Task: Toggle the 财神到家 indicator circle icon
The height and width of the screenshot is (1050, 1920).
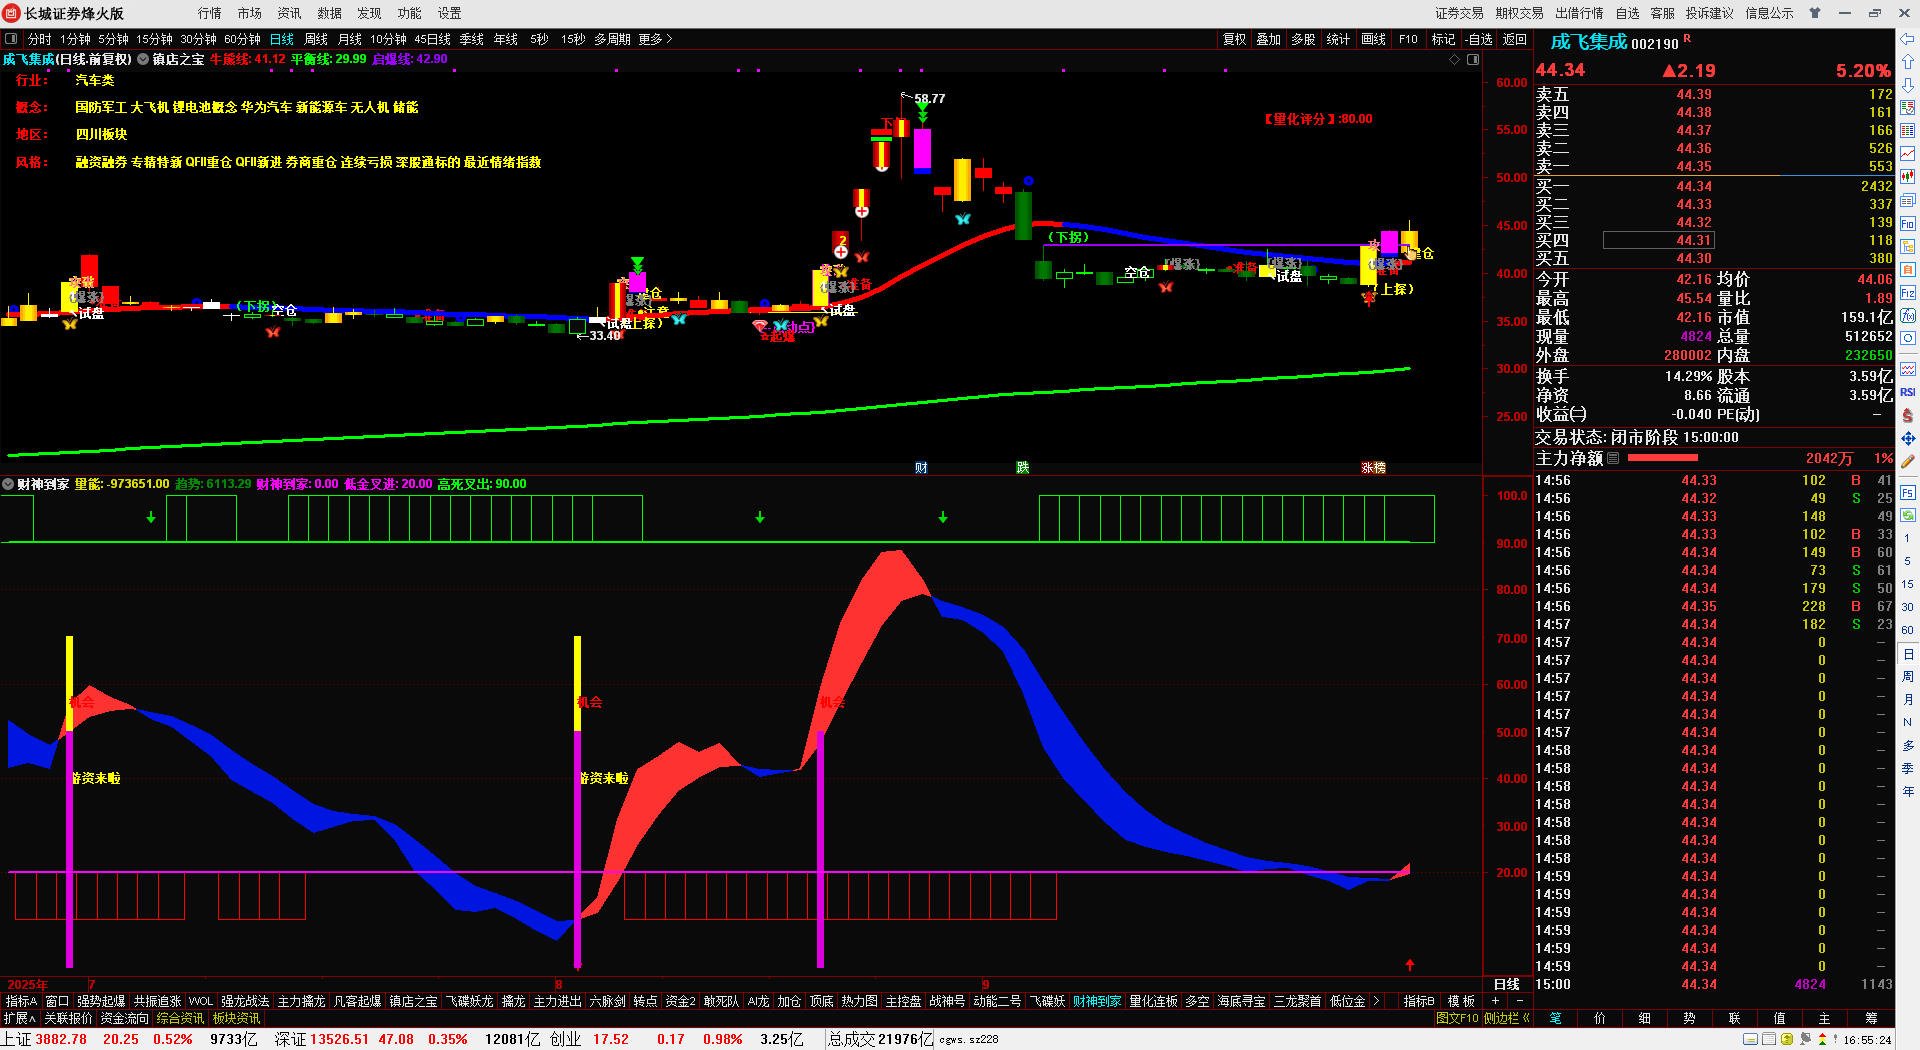Action: (8, 484)
